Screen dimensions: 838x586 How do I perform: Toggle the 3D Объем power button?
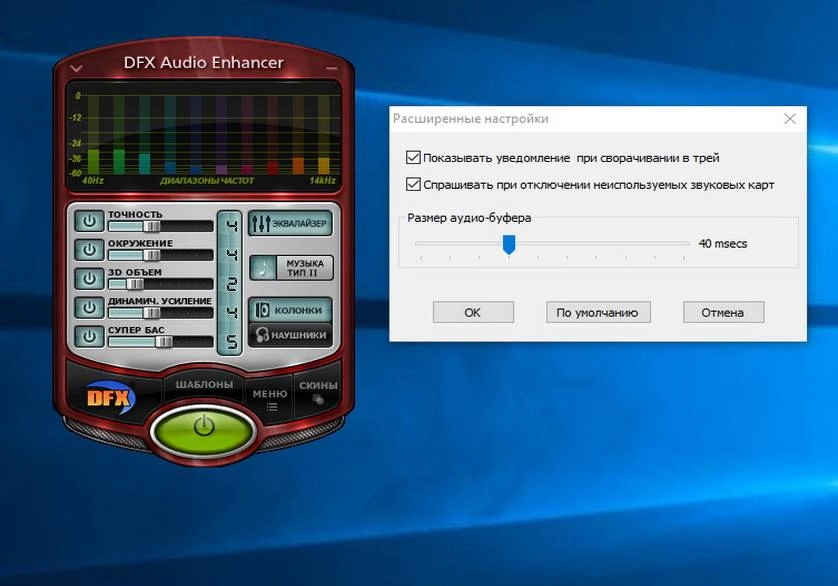[89, 279]
